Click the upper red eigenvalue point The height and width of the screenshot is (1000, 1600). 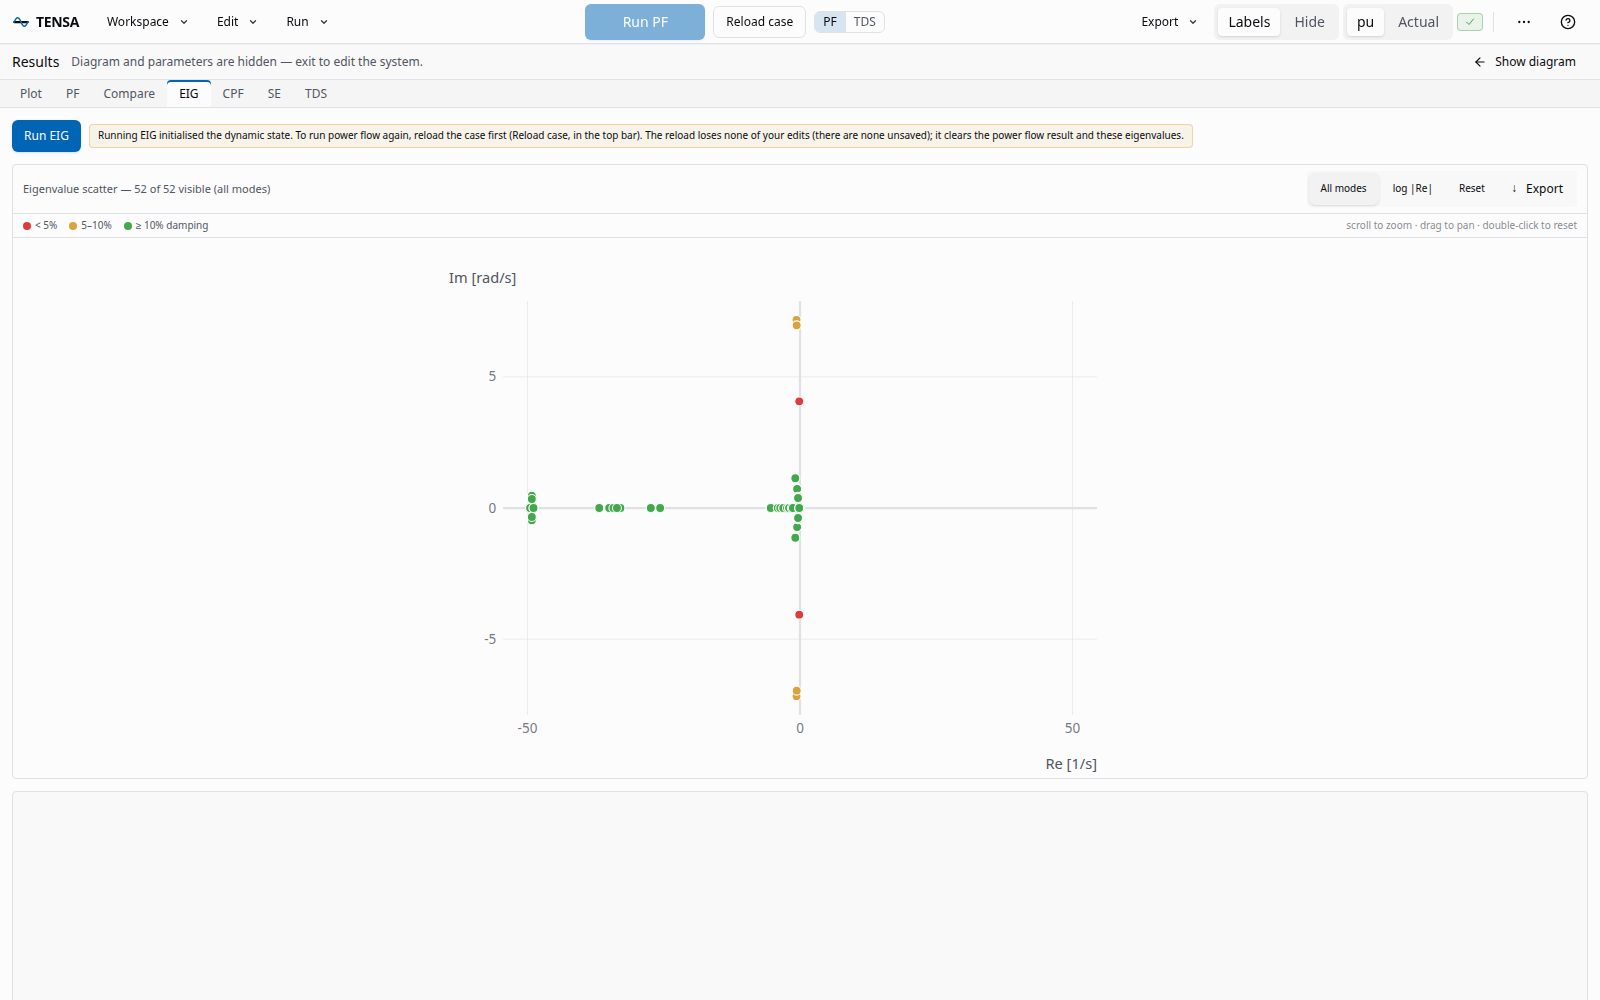pos(799,402)
